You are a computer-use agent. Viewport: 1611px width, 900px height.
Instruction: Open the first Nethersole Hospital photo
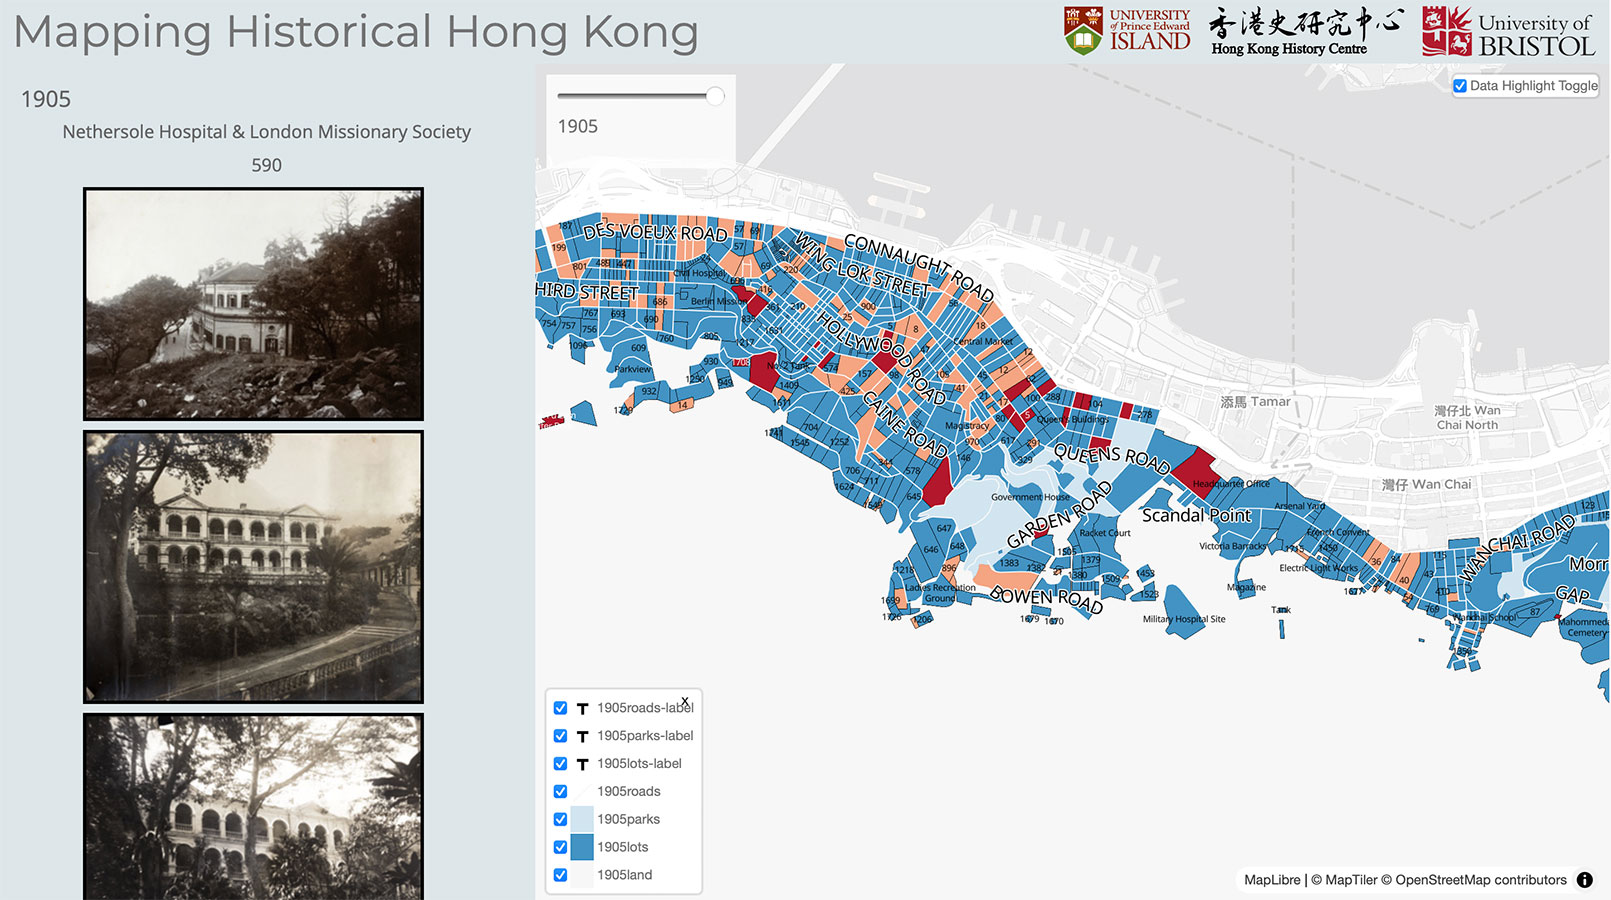253,304
